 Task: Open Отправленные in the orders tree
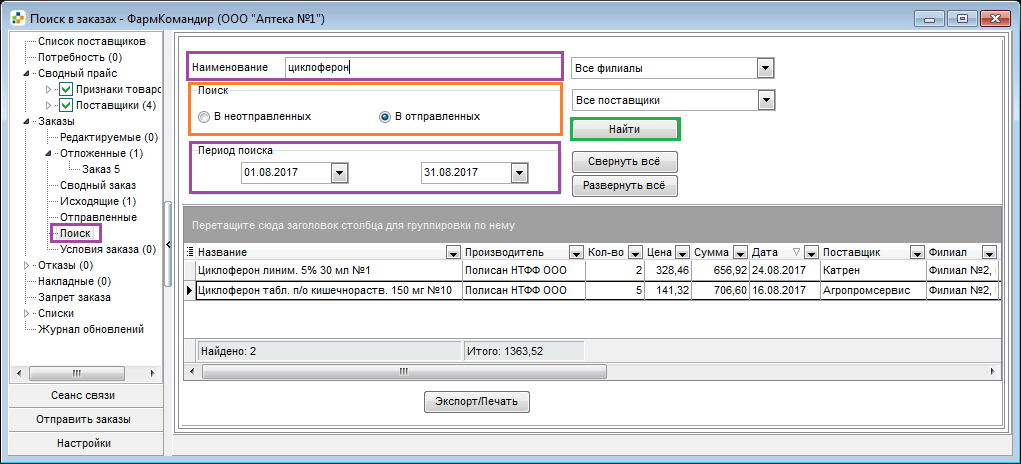[x=98, y=217]
